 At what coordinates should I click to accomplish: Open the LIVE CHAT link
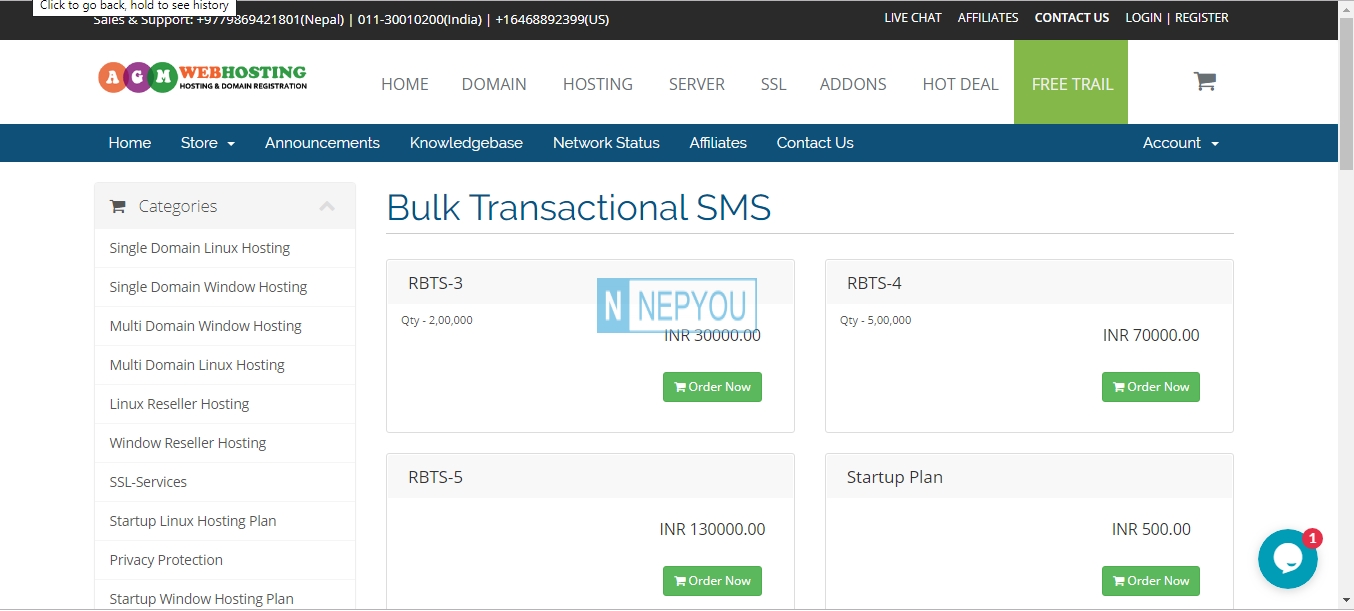(913, 18)
